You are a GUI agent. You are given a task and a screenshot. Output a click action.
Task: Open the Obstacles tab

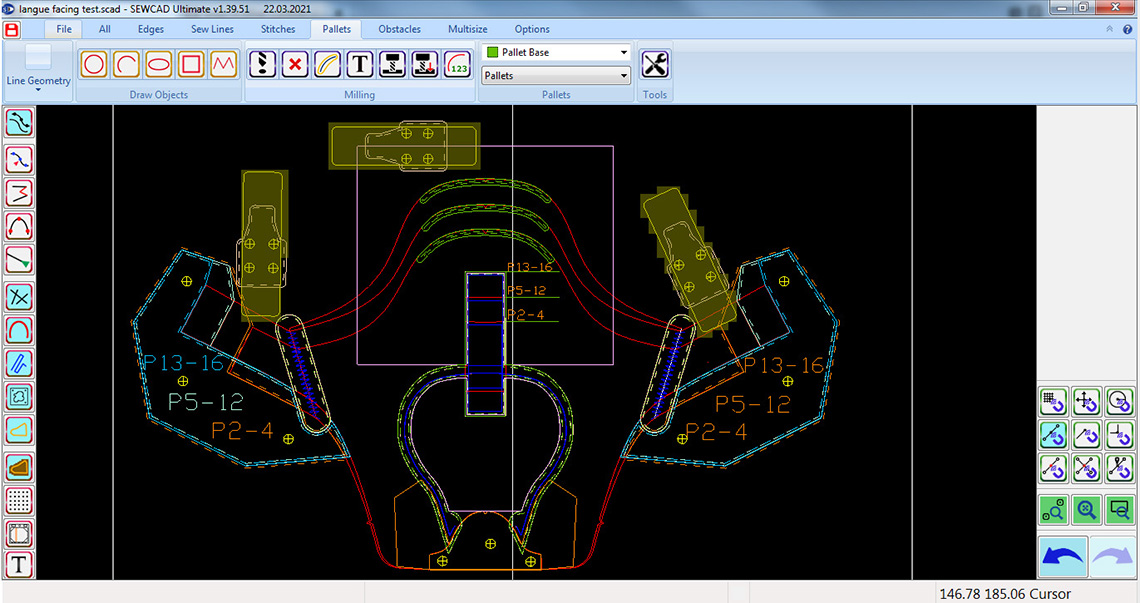[x=399, y=29]
